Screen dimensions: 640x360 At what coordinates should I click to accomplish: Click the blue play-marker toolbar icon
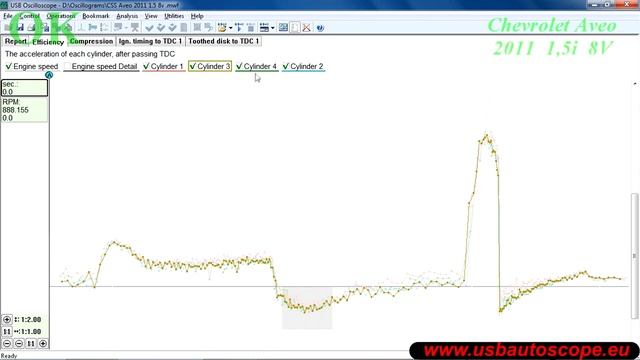[x=239, y=28]
